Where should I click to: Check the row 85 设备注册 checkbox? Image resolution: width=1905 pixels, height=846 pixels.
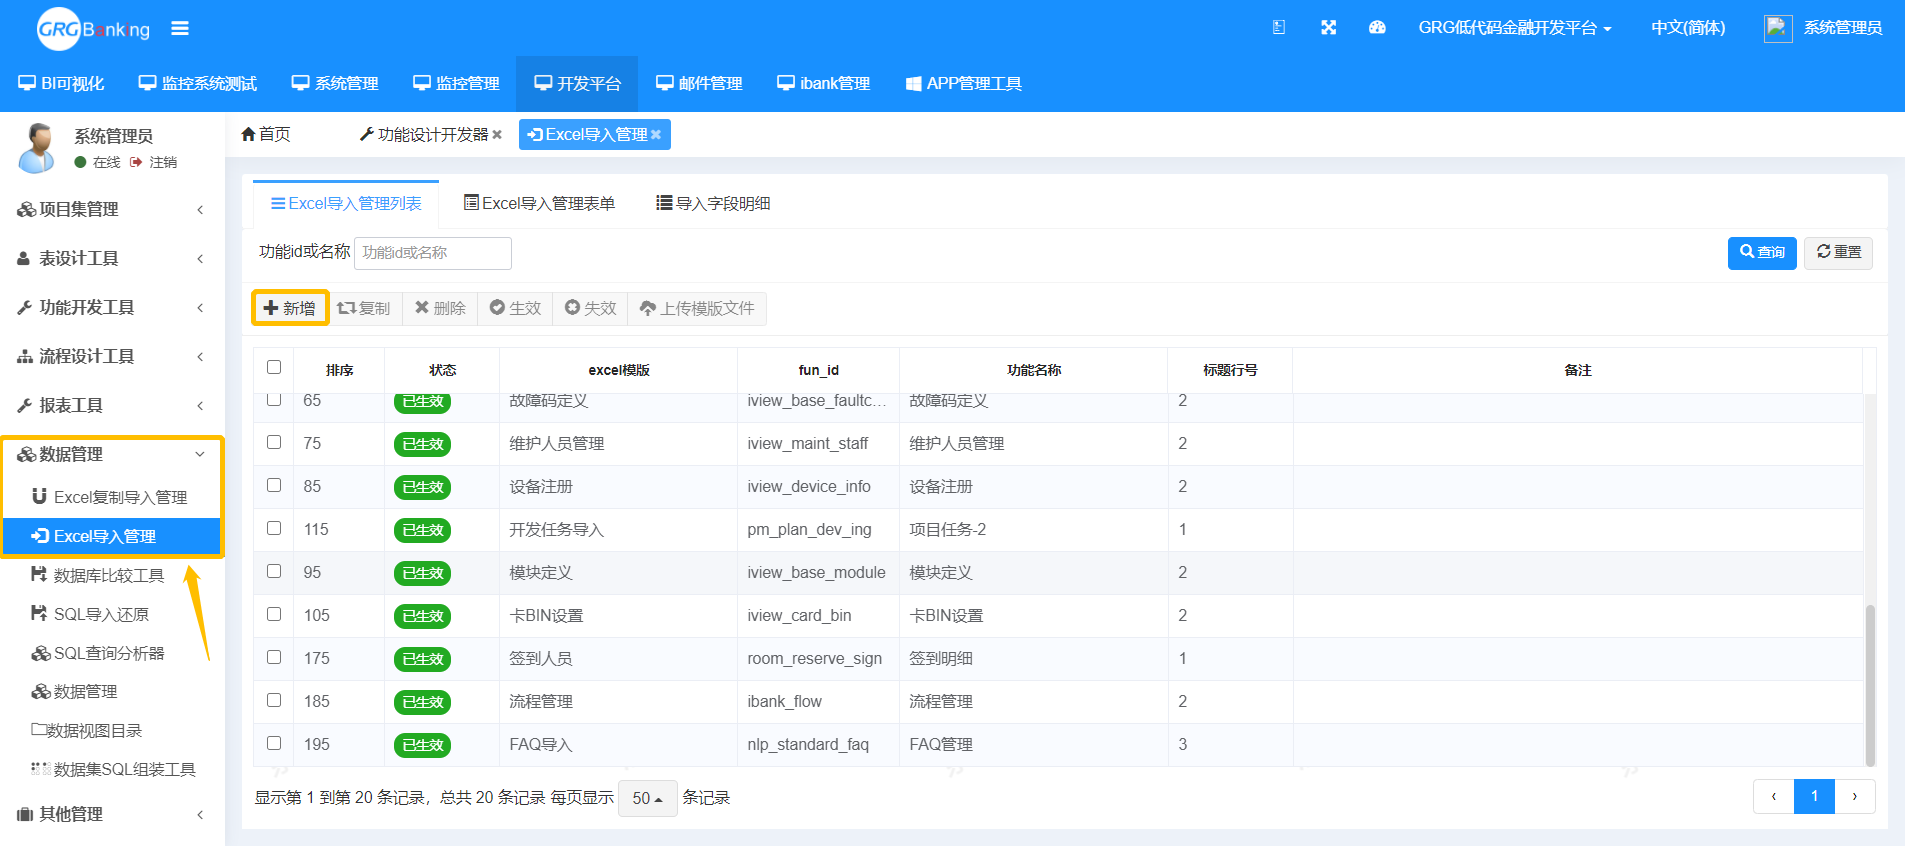(x=274, y=485)
